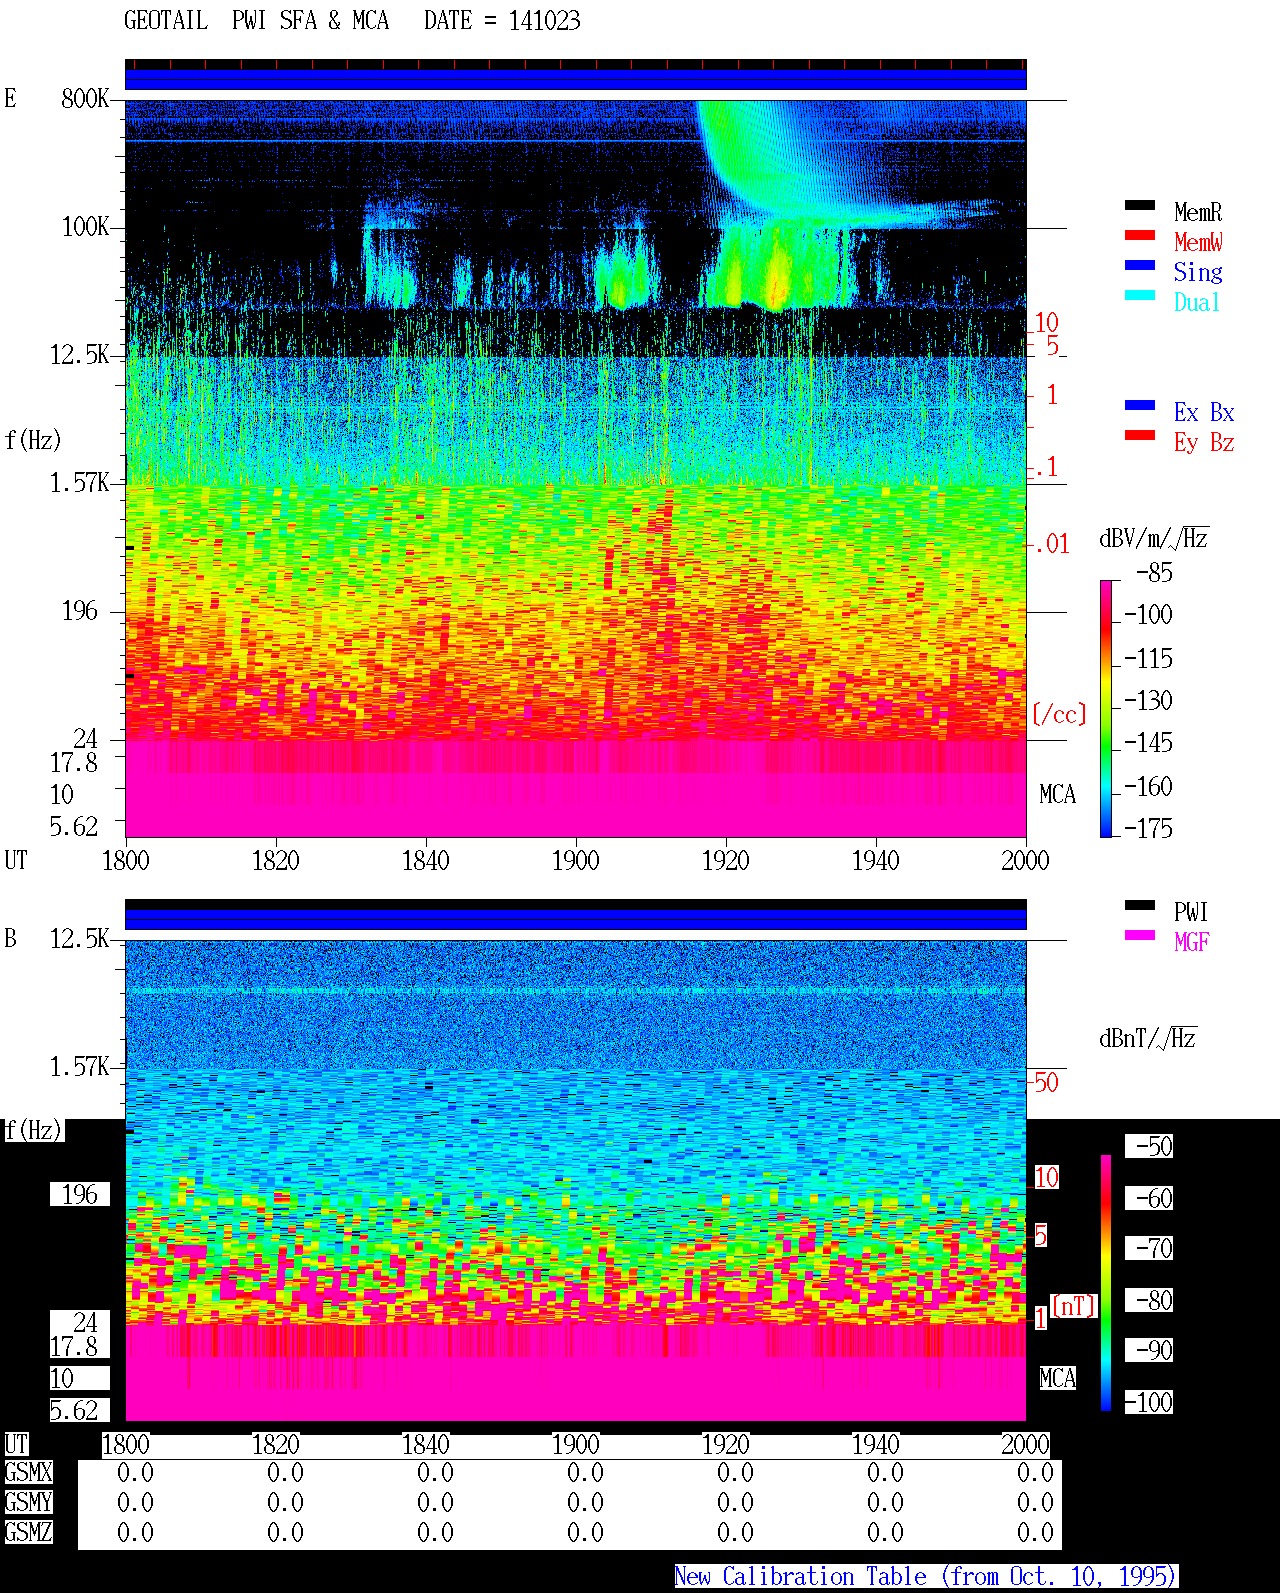Select the -130 color scale value
Image resolution: width=1280 pixels, height=1593 pixels.
point(1148,701)
